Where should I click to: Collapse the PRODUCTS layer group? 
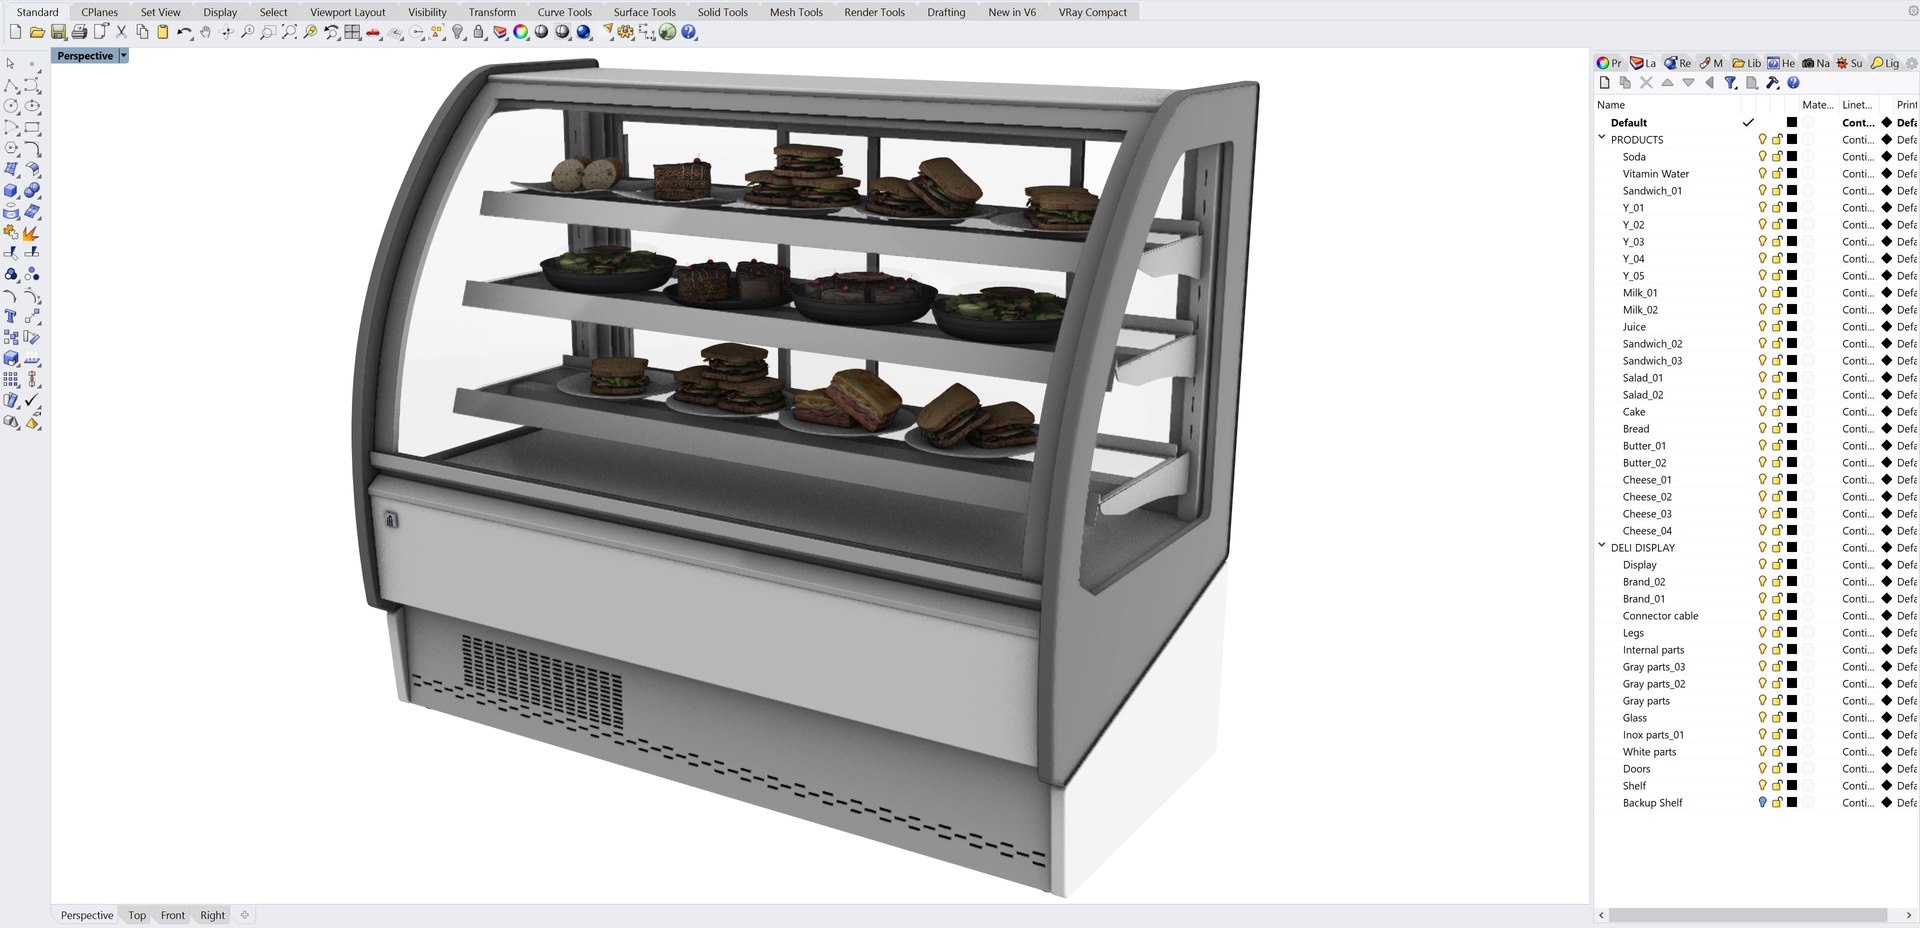(x=1602, y=138)
